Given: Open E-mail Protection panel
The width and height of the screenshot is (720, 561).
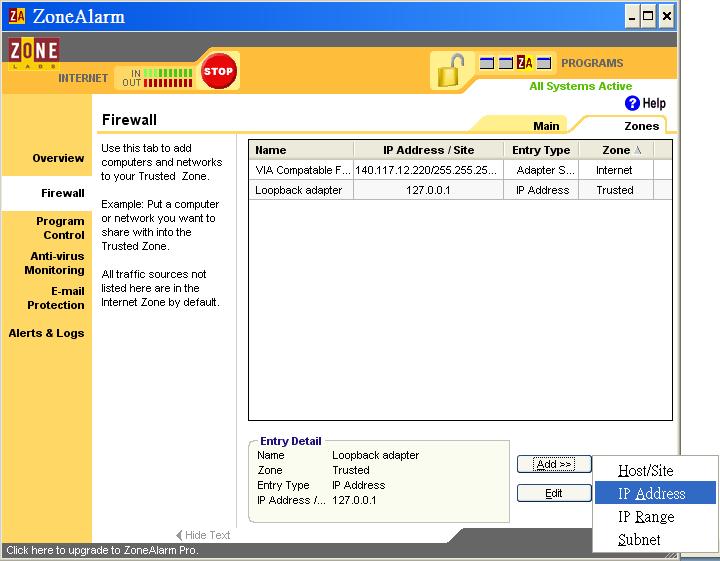Looking at the screenshot, I should [56, 298].
